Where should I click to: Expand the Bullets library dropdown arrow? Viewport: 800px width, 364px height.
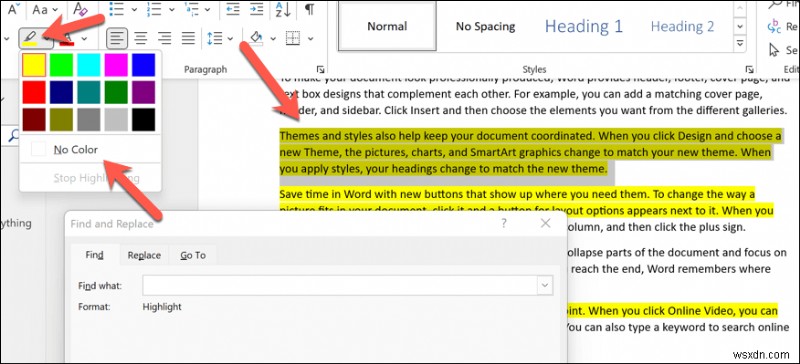tap(134, 9)
